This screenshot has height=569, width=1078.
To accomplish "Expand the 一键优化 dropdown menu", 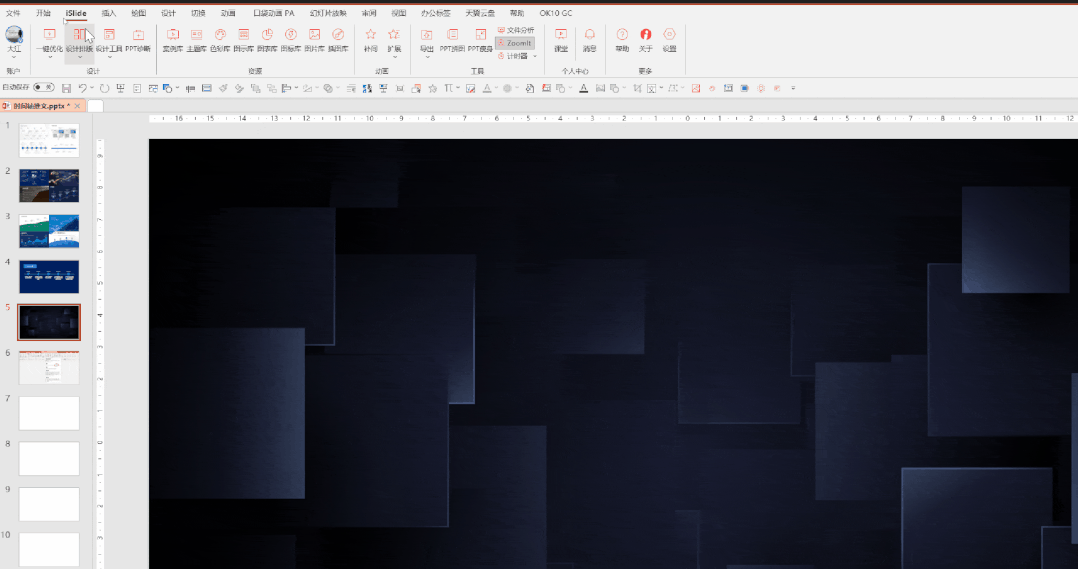I will click(49, 57).
